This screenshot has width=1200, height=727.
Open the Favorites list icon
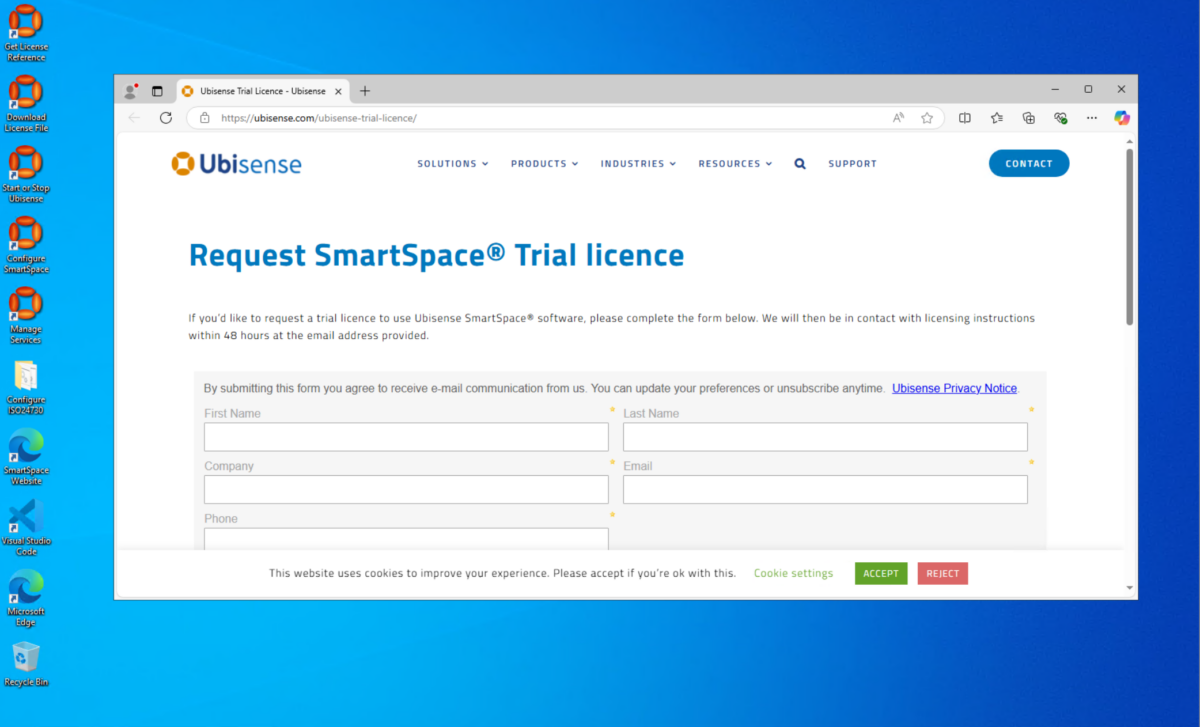point(997,118)
